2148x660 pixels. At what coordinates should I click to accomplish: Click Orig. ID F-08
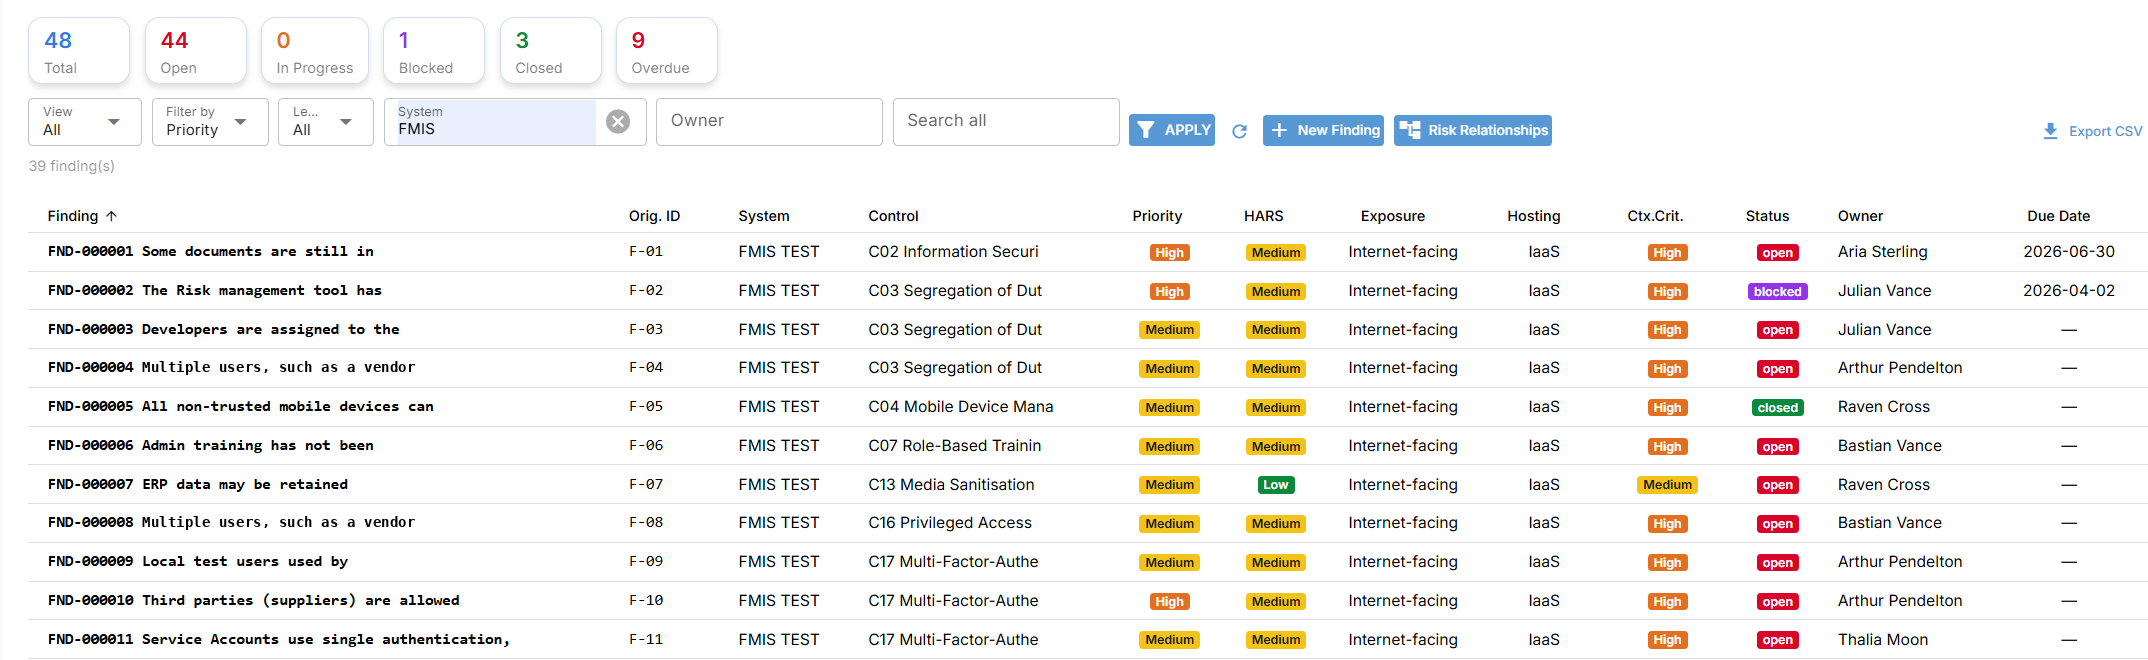645,523
